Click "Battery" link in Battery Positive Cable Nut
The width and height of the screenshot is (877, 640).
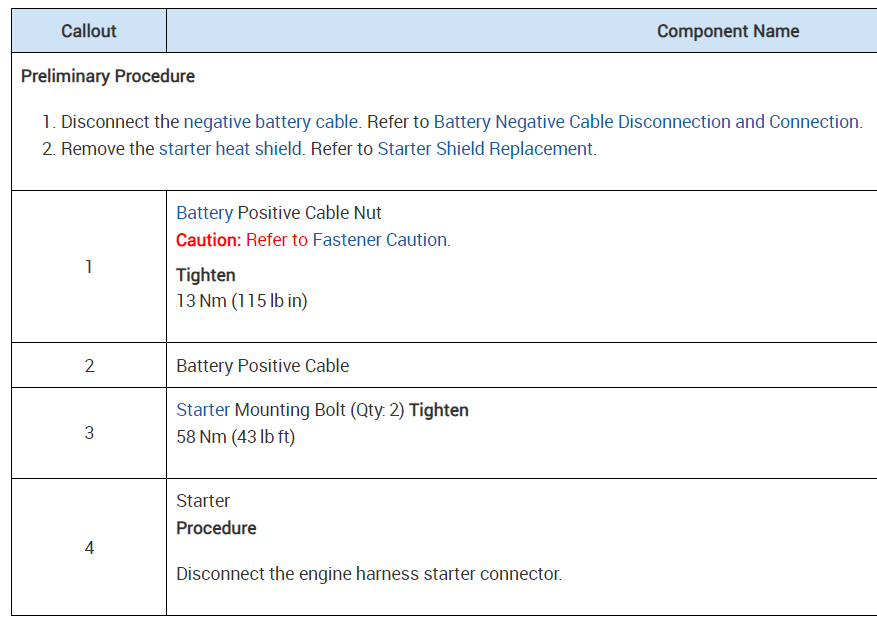click(x=204, y=213)
